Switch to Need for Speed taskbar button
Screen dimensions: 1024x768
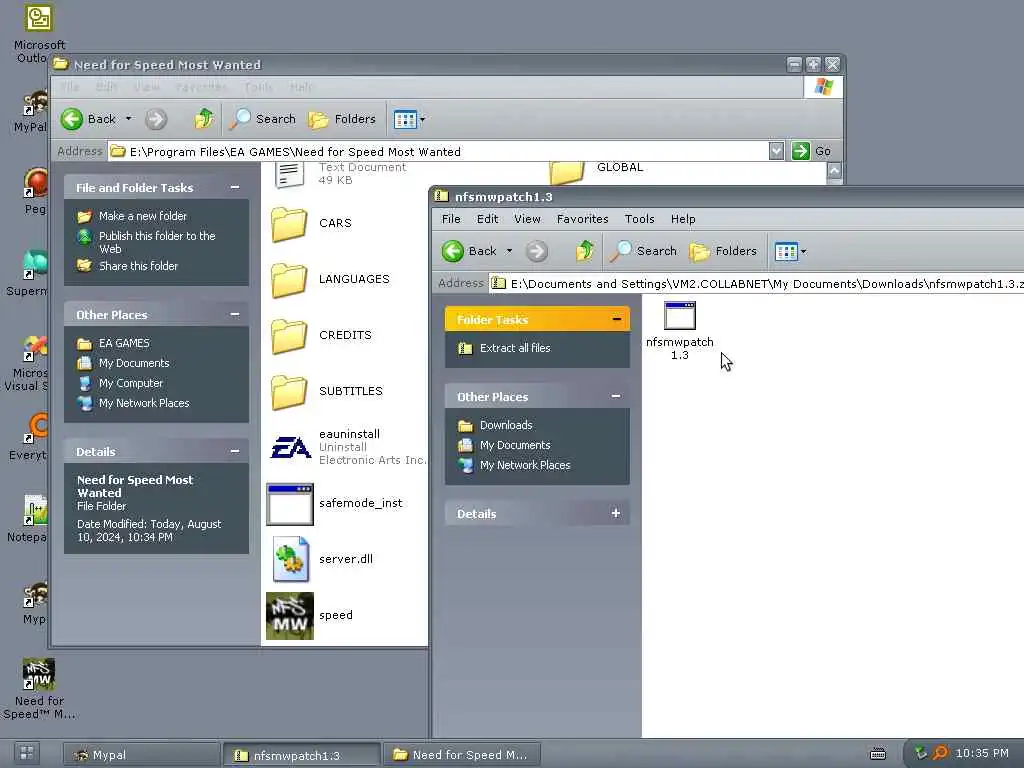tap(461, 755)
